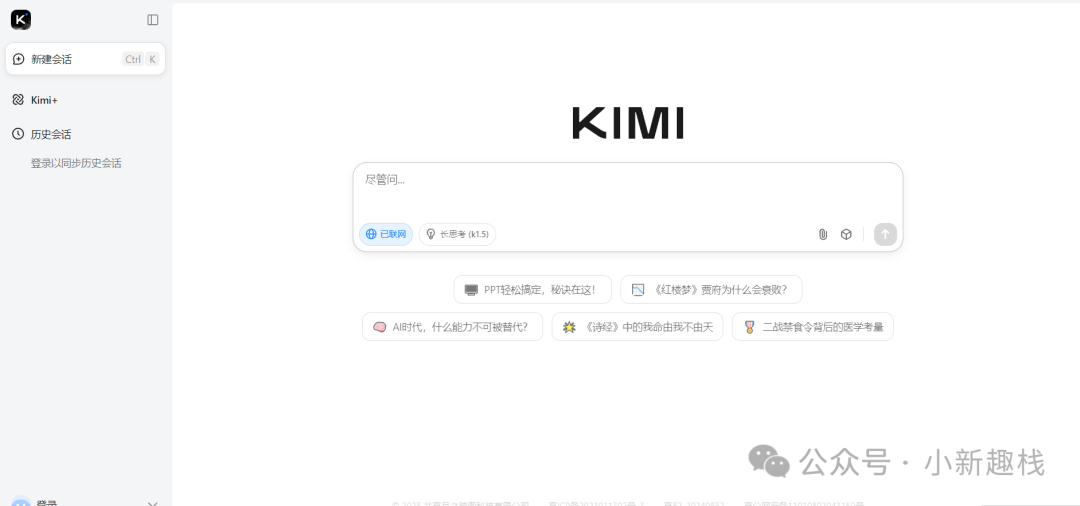
Task: Toggle 长思考 (k1.5) mode
Action: pos(457,234)
